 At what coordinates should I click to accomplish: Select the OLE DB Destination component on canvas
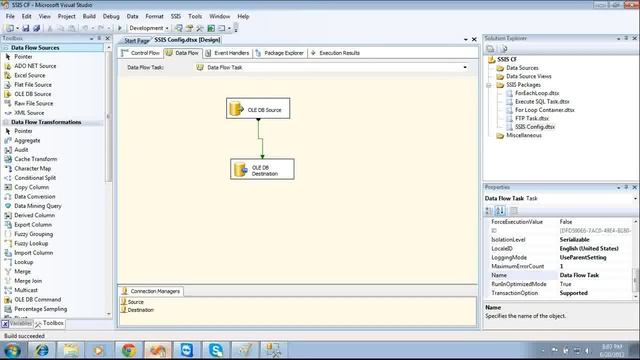[262, 169]
